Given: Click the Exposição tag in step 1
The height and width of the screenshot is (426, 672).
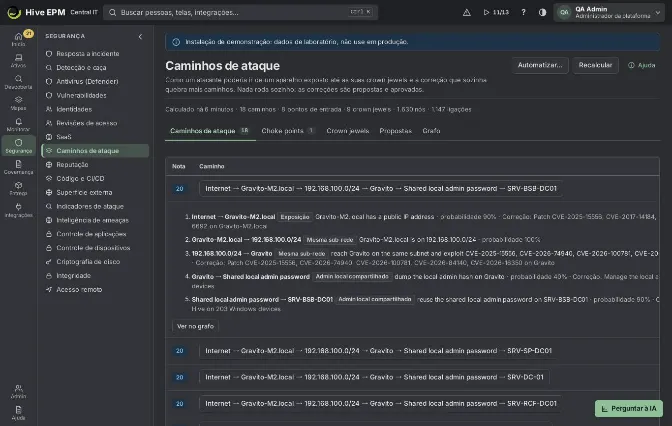Looking at the screenshot, I should pos(295,217).
